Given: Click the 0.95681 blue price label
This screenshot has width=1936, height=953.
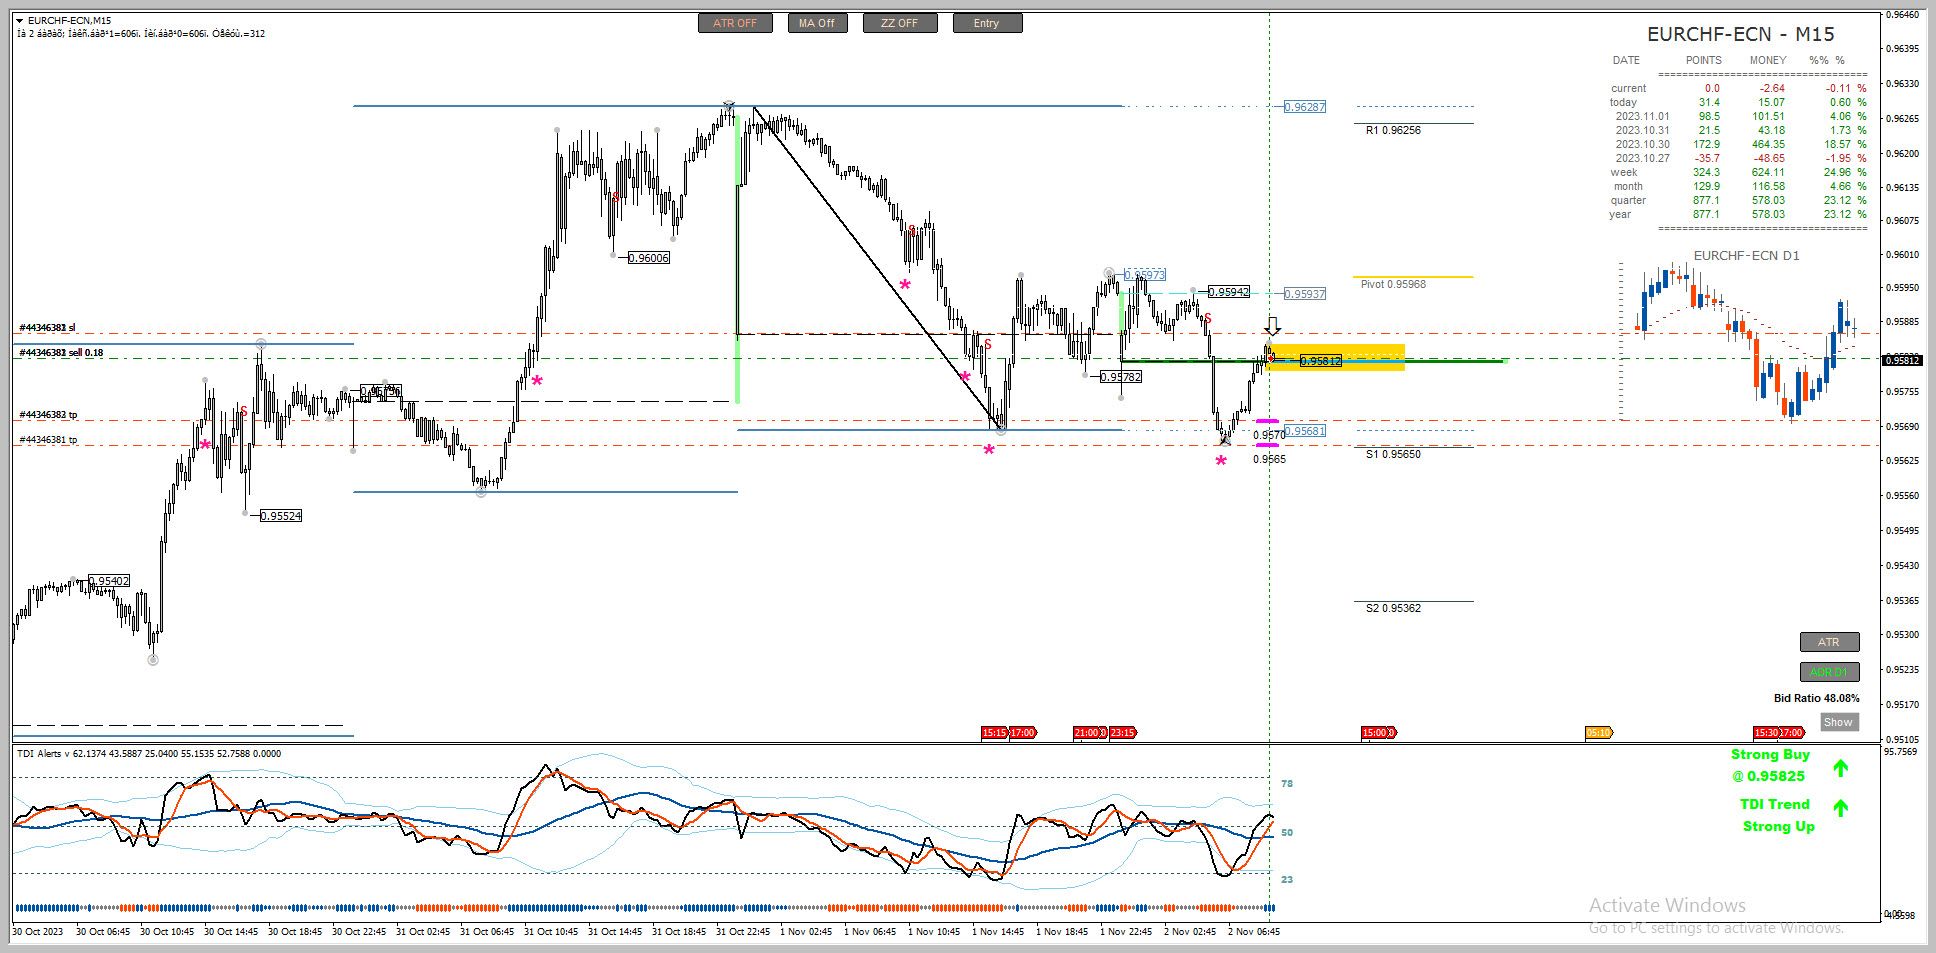Looking at the screenshot, I should tap(1305, 431).
